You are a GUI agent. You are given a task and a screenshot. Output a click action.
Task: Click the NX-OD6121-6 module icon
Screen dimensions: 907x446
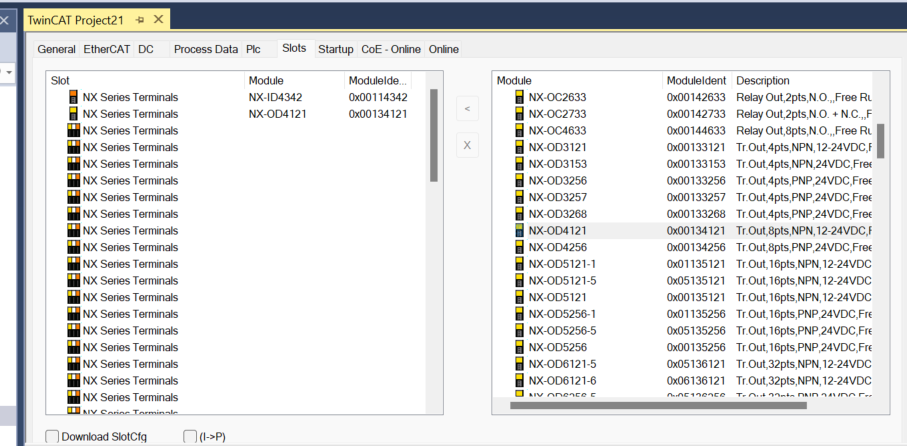point(519,381)
